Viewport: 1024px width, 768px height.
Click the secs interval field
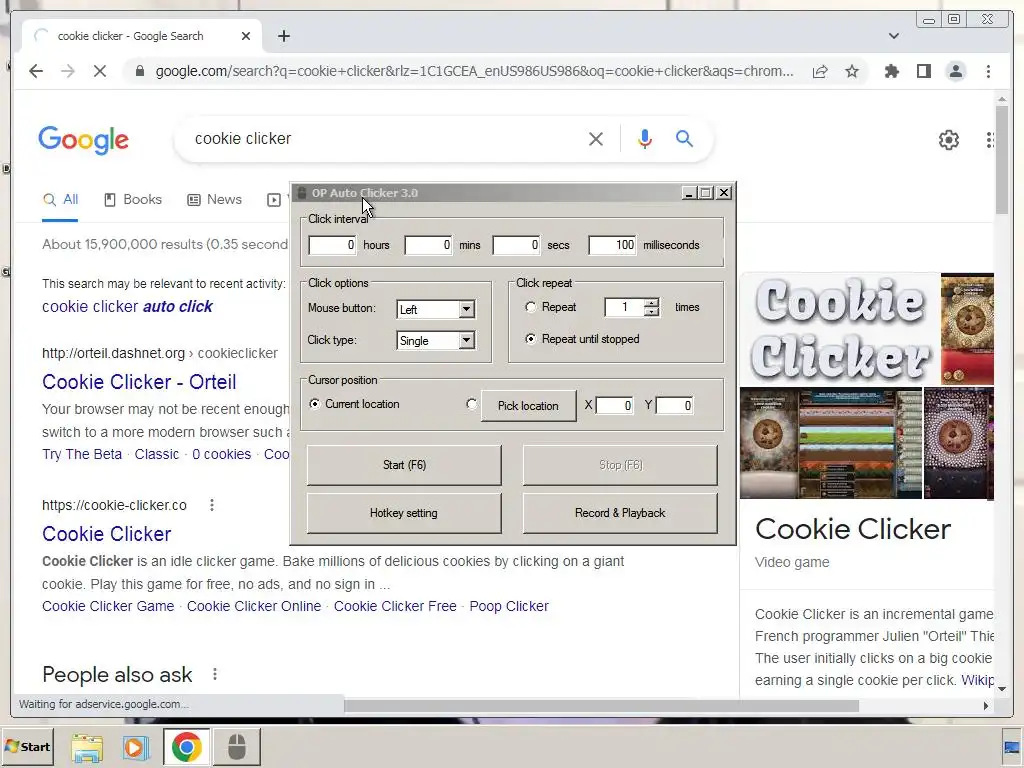tap(517, 245)
